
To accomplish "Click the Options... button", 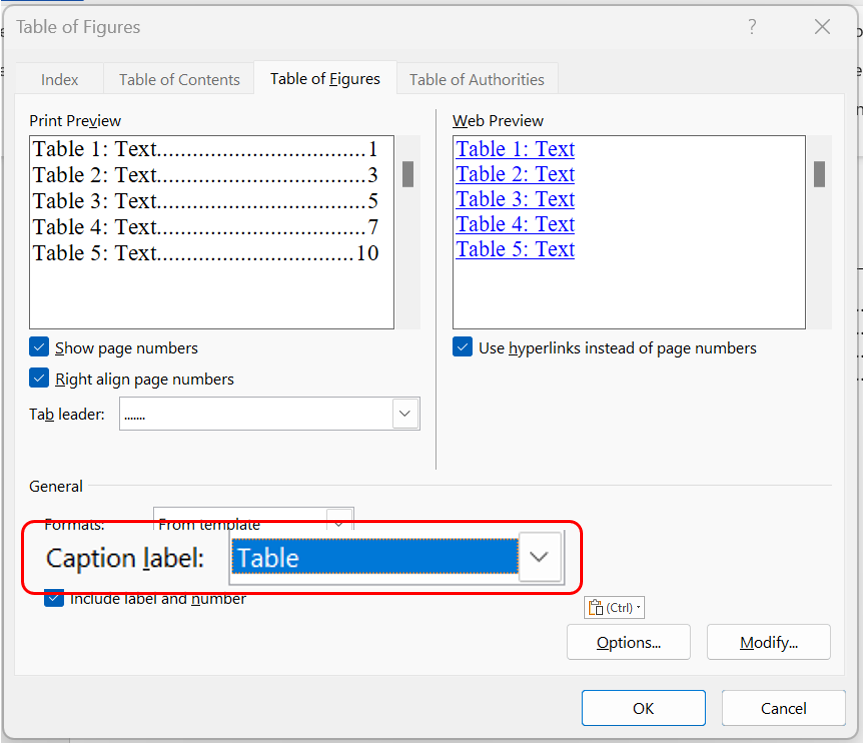I will pyautogui.click(x=628, y=642).
